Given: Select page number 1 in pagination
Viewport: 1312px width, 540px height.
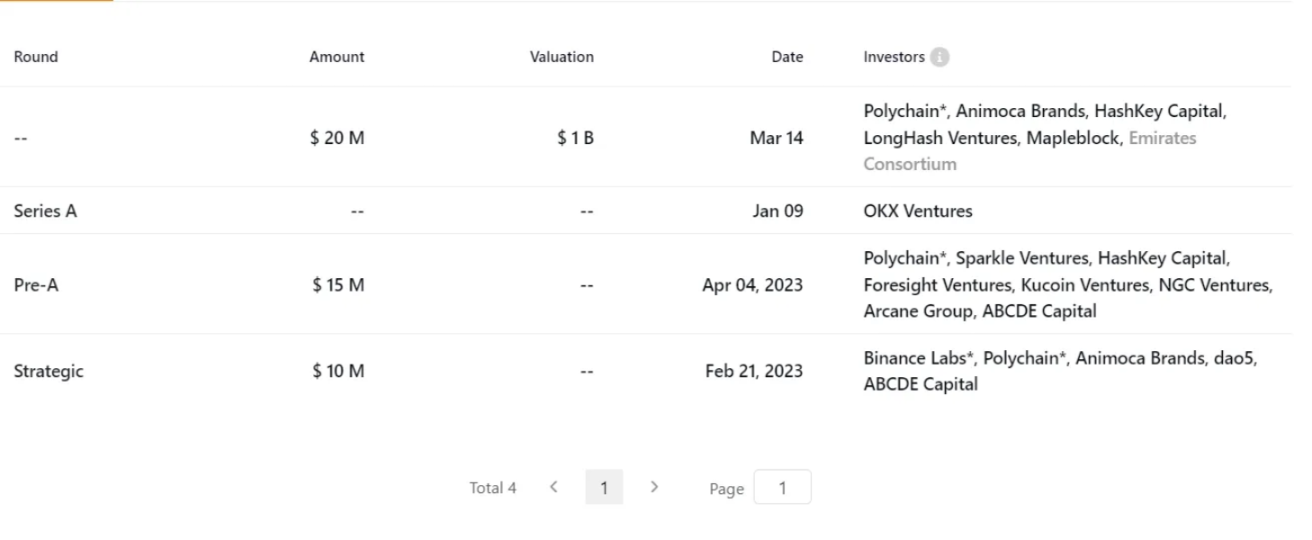Looking at the screenshot, I should (x=604, y=488).
